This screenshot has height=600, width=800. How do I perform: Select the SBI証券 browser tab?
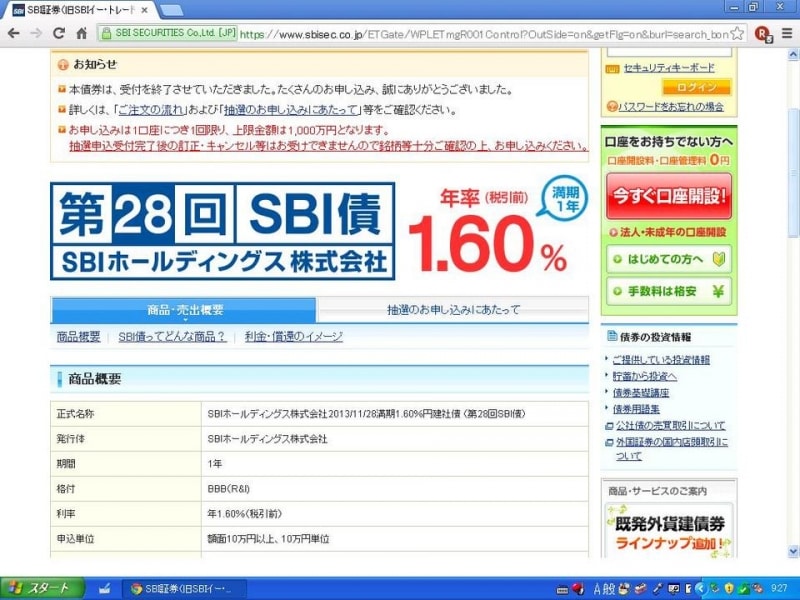point(79,10)
